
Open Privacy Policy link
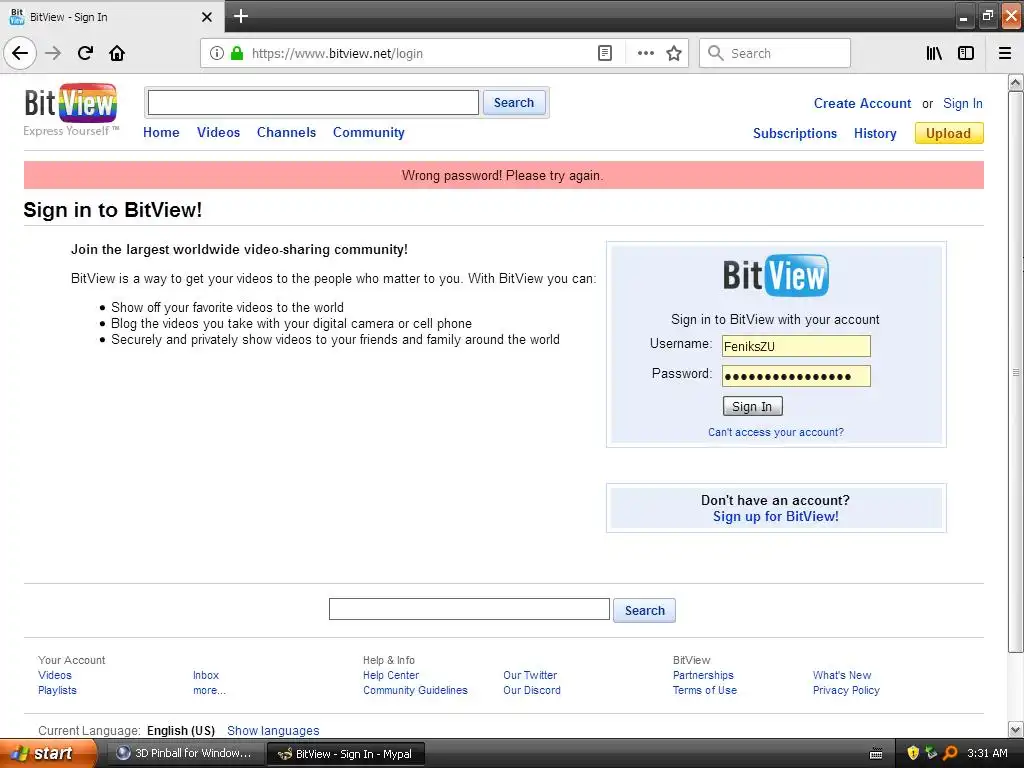pos(846,690)
